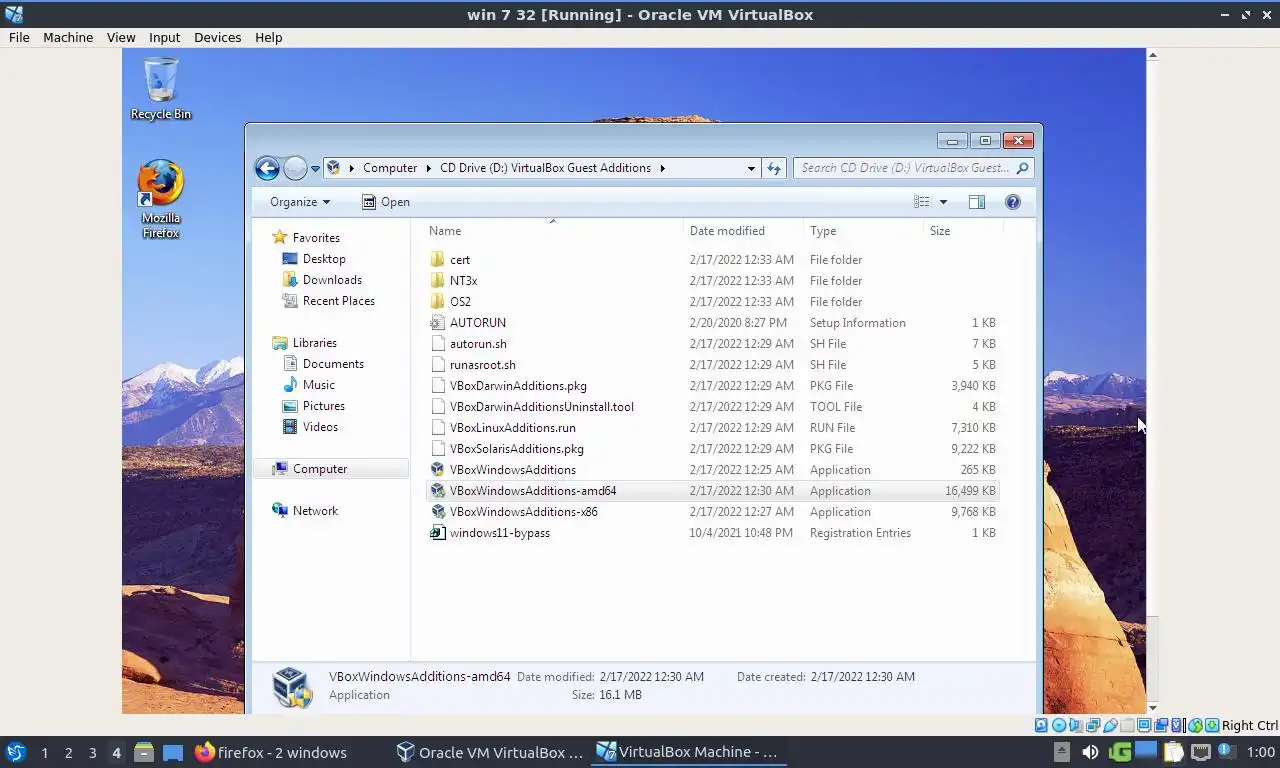Viewport: 1280px width, 768px height.
Task: Open the address bar history dropdown
Action: point(751,168)
